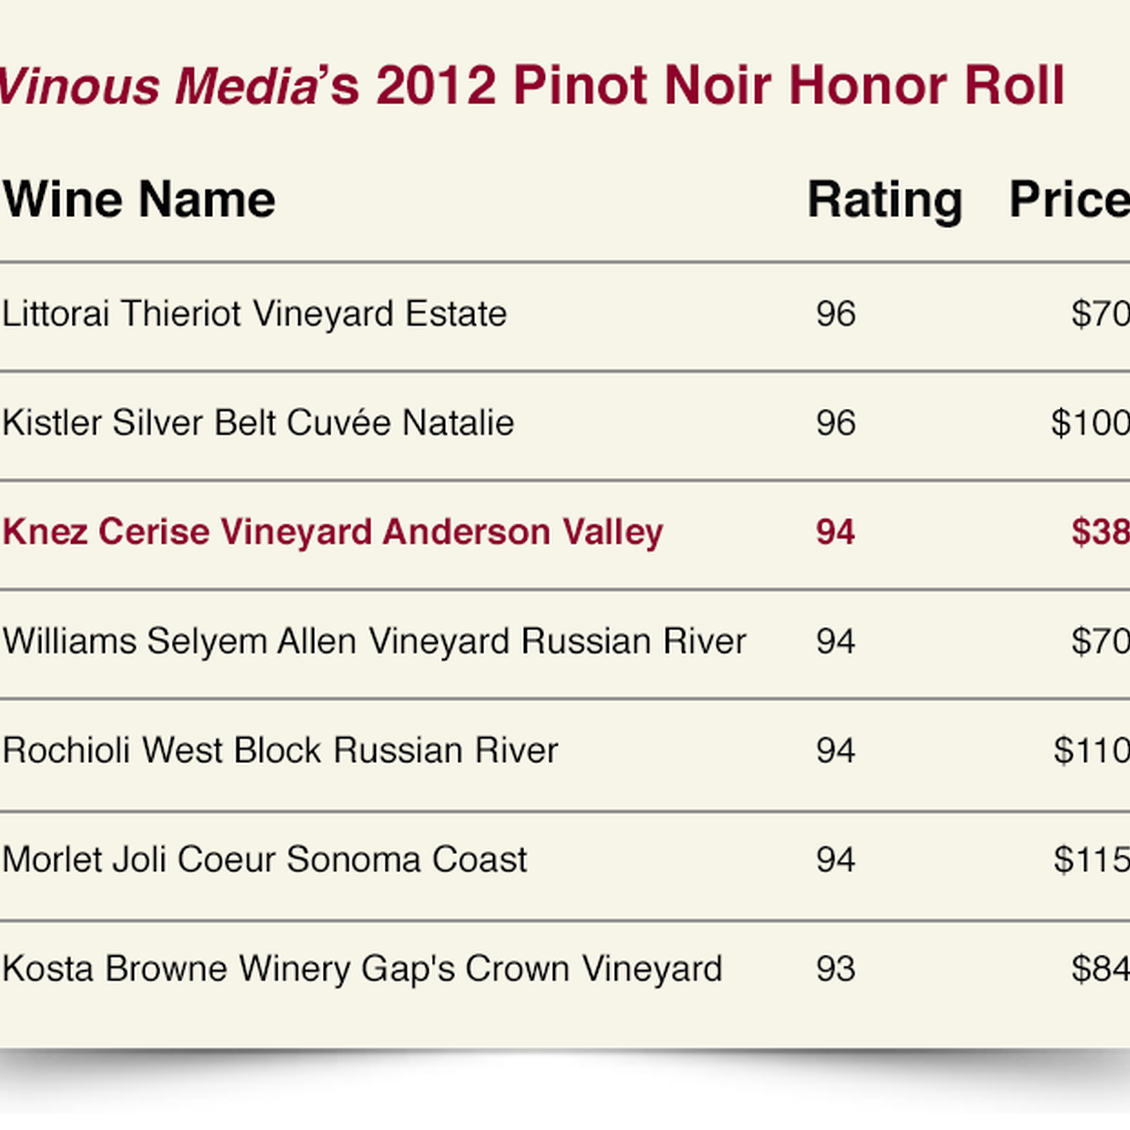Select Williams Selyem Allen Vineyard Russian River
The height and width of the screenshot is (1130, 1130).
(x=375, y=641)
